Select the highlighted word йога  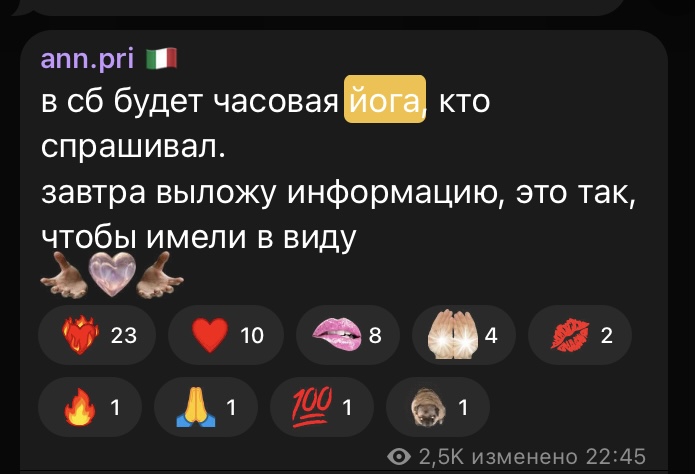click(x=385, y=99)
